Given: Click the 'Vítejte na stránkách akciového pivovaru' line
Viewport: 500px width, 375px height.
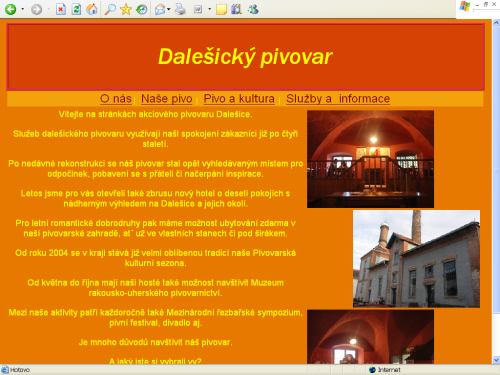Looking at the screenshot, I should tap(155, 114).
